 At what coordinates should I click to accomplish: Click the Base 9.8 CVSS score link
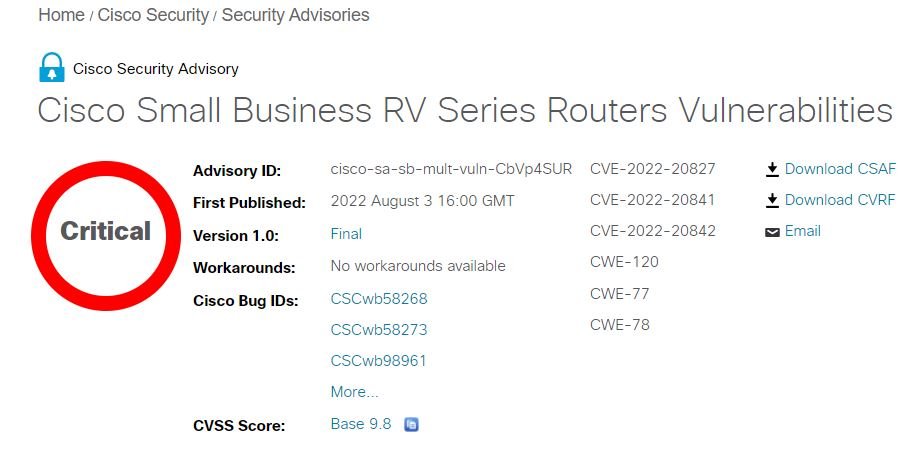(x=361, y=424)
